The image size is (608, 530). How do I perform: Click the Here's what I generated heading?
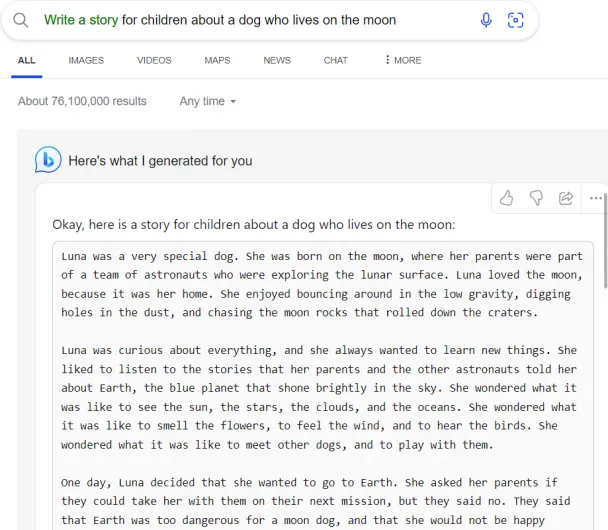point(160,161)
